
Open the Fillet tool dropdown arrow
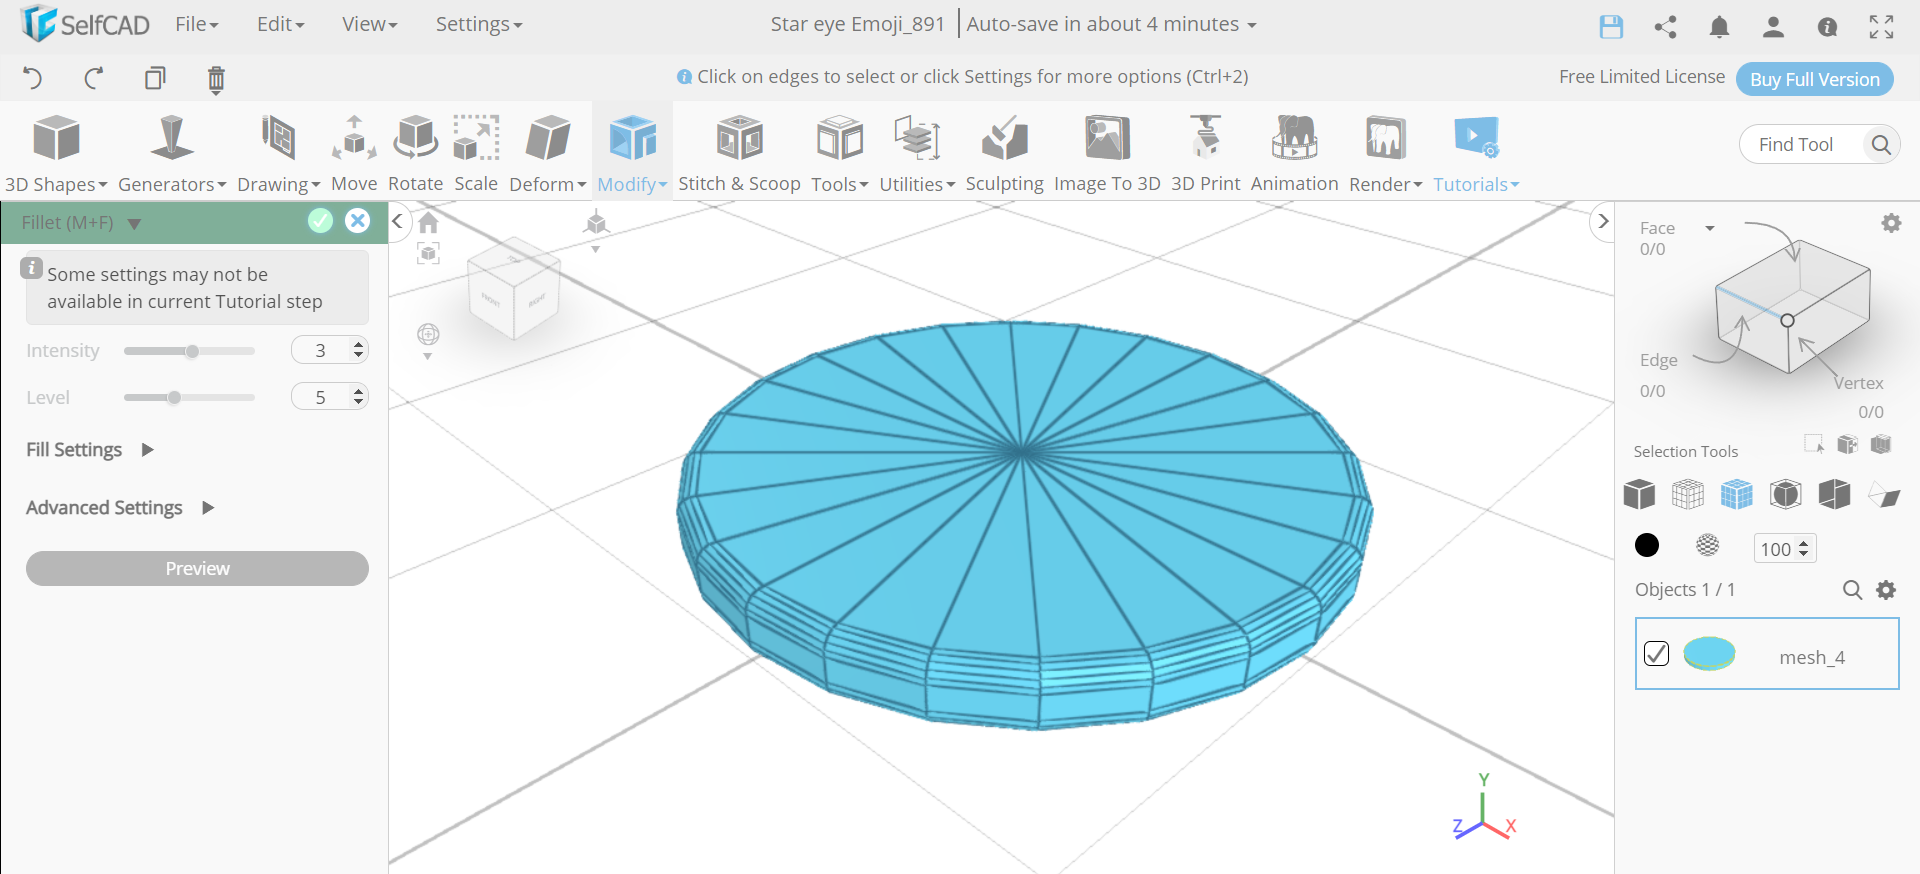click(x=134, y=224)
